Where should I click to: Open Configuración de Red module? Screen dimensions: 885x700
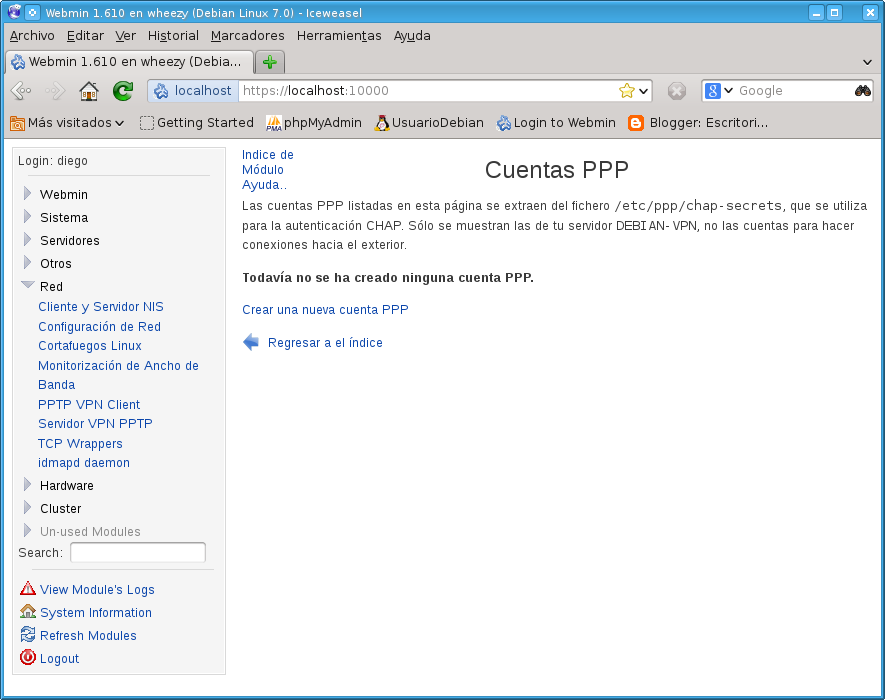click(99, 326)
